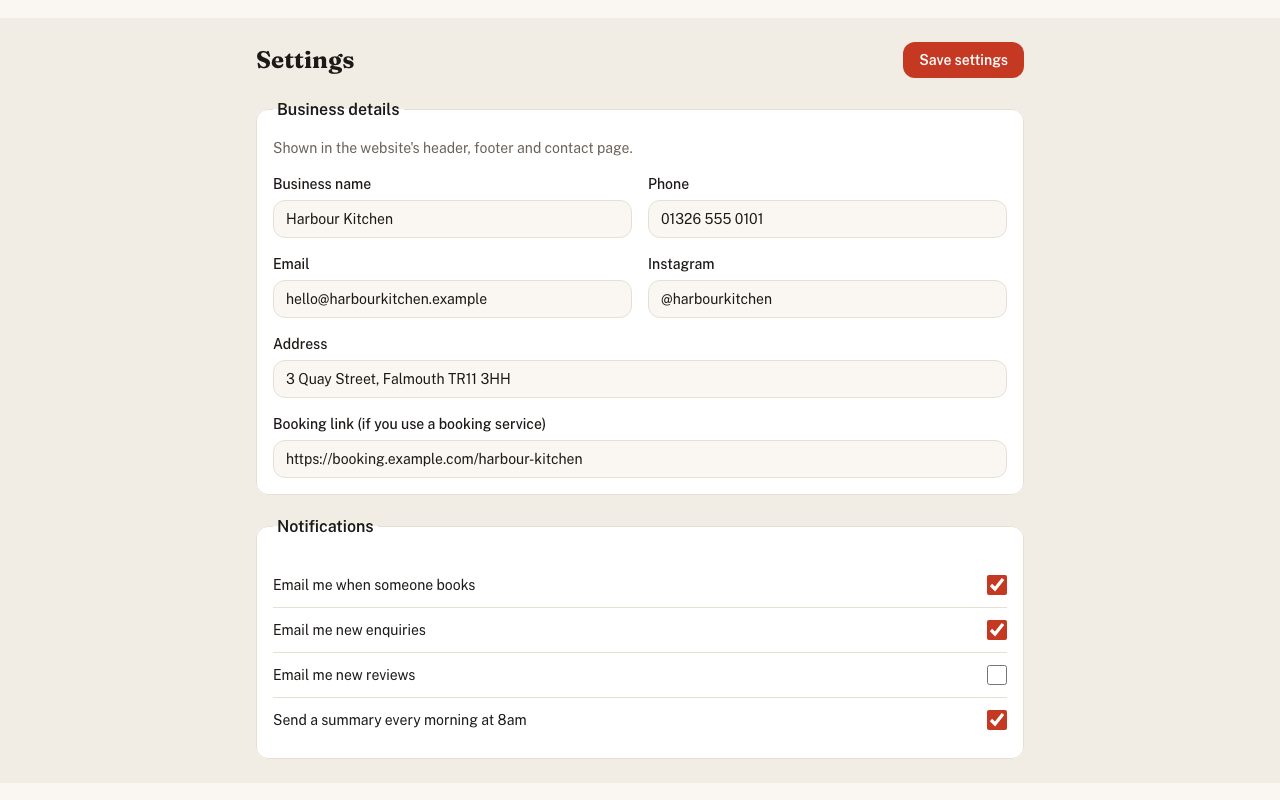Image resolution: width=1280 pixels, height=800 pixels.
Task: Click the 'Booking link' label text
Action: click(x=409, y=424)
